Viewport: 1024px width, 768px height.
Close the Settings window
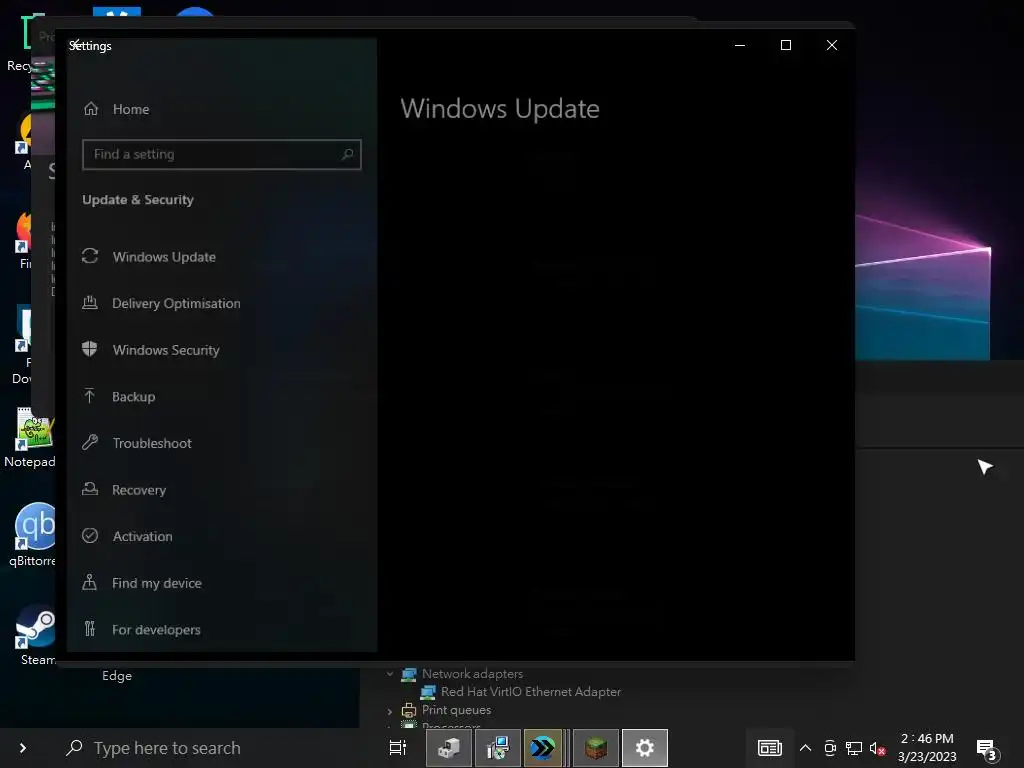point(831,45)
